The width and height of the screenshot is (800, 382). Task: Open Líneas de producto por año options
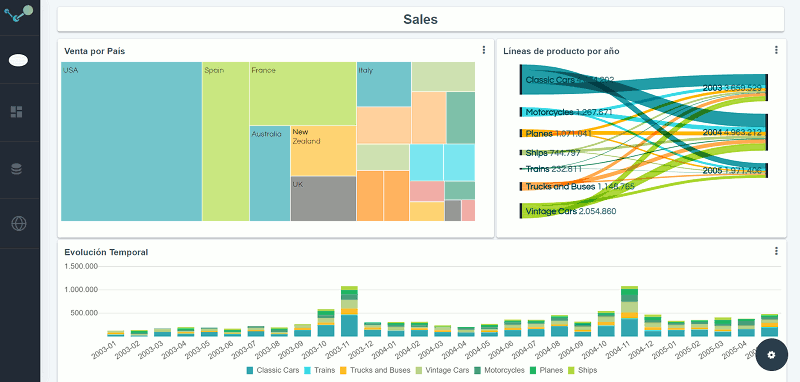coord(776,50)
